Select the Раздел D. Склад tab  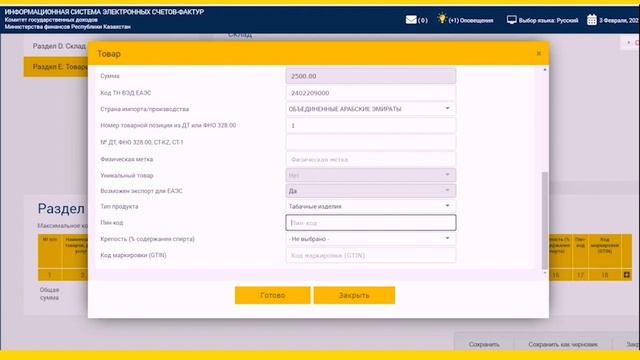click(x=59, y=46)
